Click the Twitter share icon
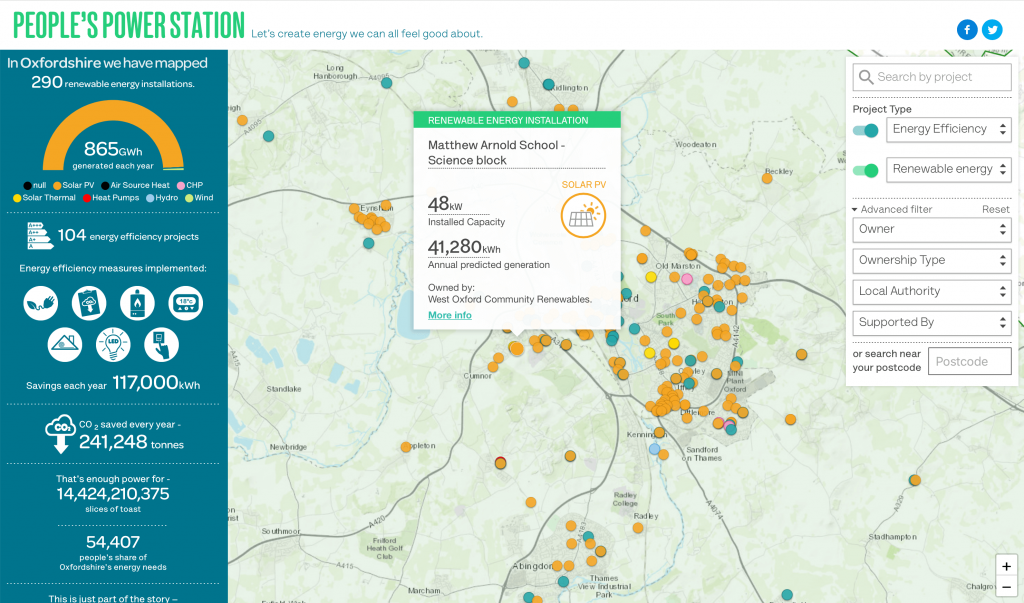The image size is (1024, 603). point(992,30)
